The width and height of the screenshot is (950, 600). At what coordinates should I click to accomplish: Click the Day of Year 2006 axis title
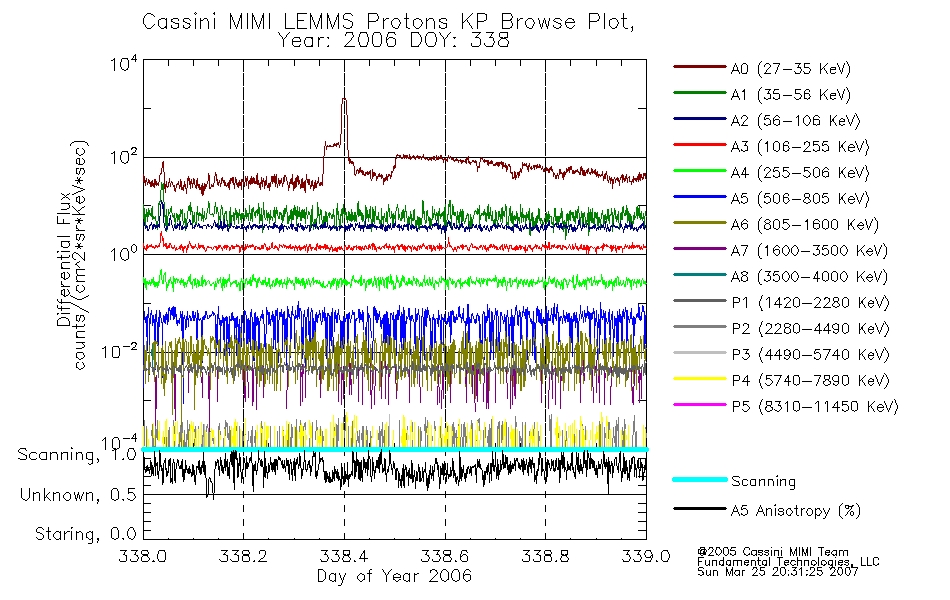pyautogui.click(x=394, y=576)
